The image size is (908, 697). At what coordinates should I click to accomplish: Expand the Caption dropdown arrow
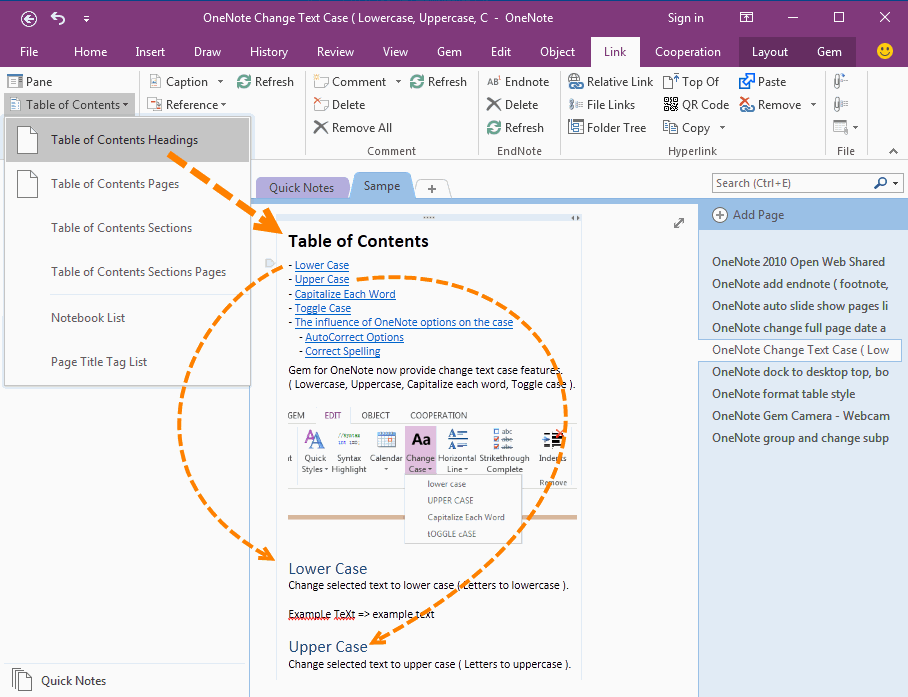[x=221, y=82]
